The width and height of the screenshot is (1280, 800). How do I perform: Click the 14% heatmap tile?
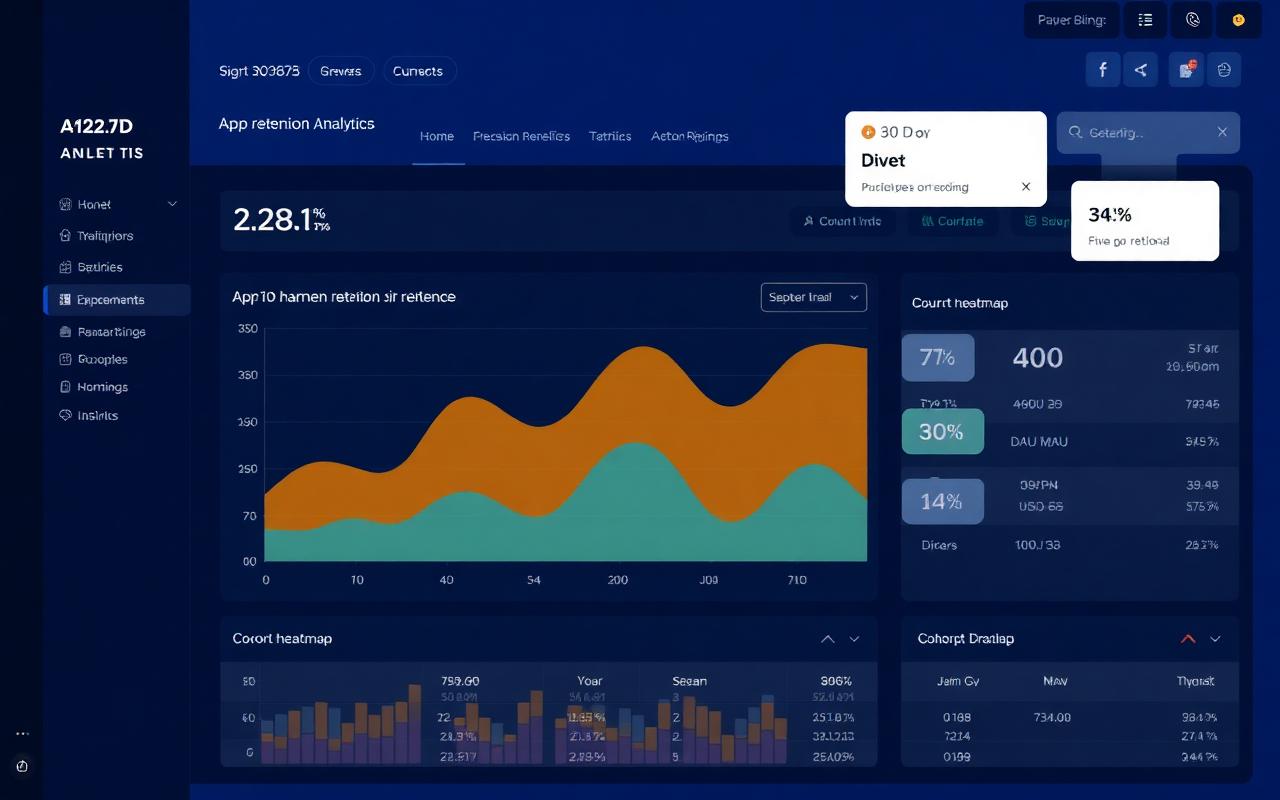coord(942,501)
